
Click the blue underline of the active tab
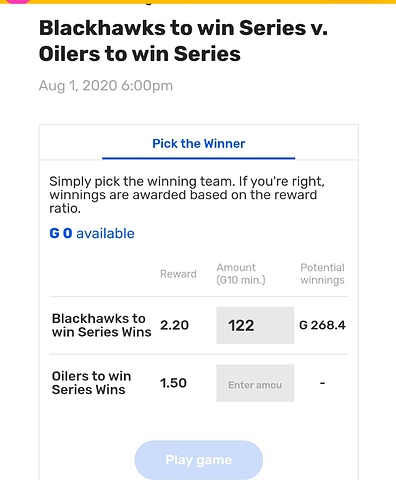199,158
